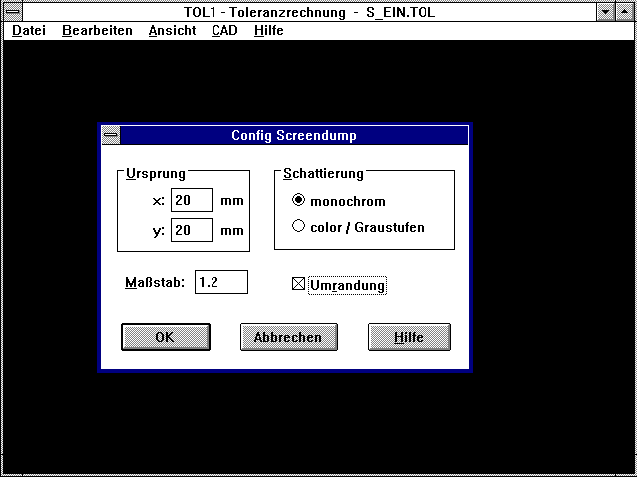
Task: Select the monochrom shading option
Action: [x=298, y=201]
